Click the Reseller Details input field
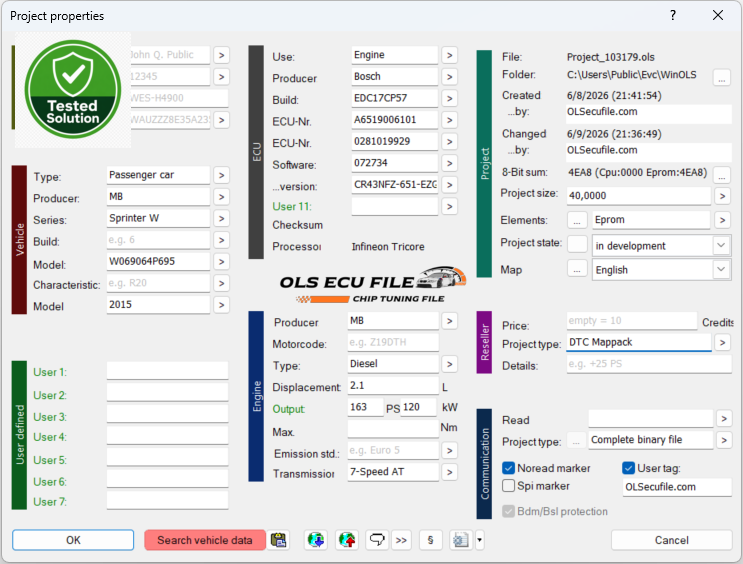Image resolution: width=743 pixels, height=564 pixels. 649,364
